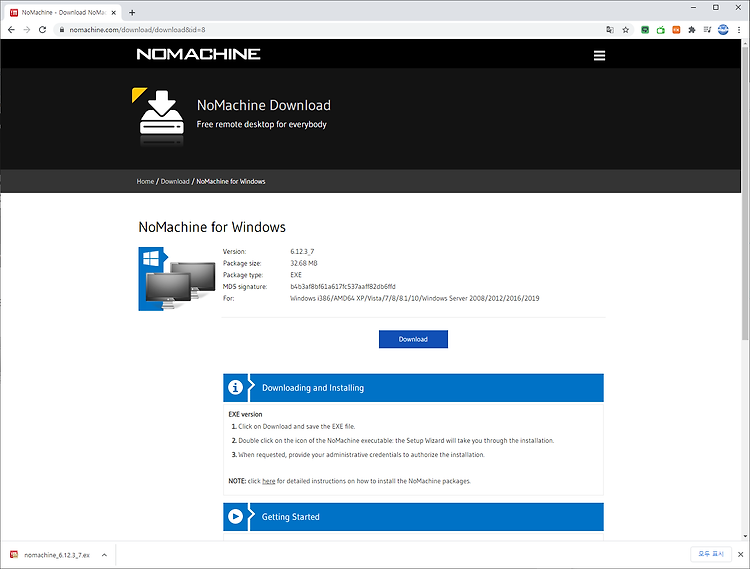750x569 pixels.
Task: Close the downloads bar
Action: point(740,554)
